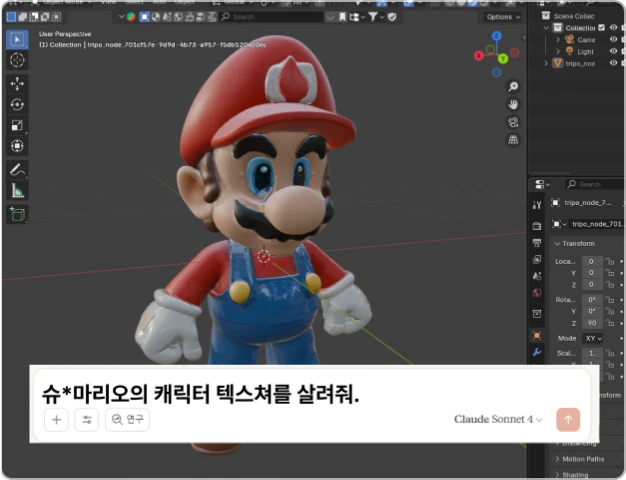Toggle Collection exclude checkbox in outliner

coord(602,28)
